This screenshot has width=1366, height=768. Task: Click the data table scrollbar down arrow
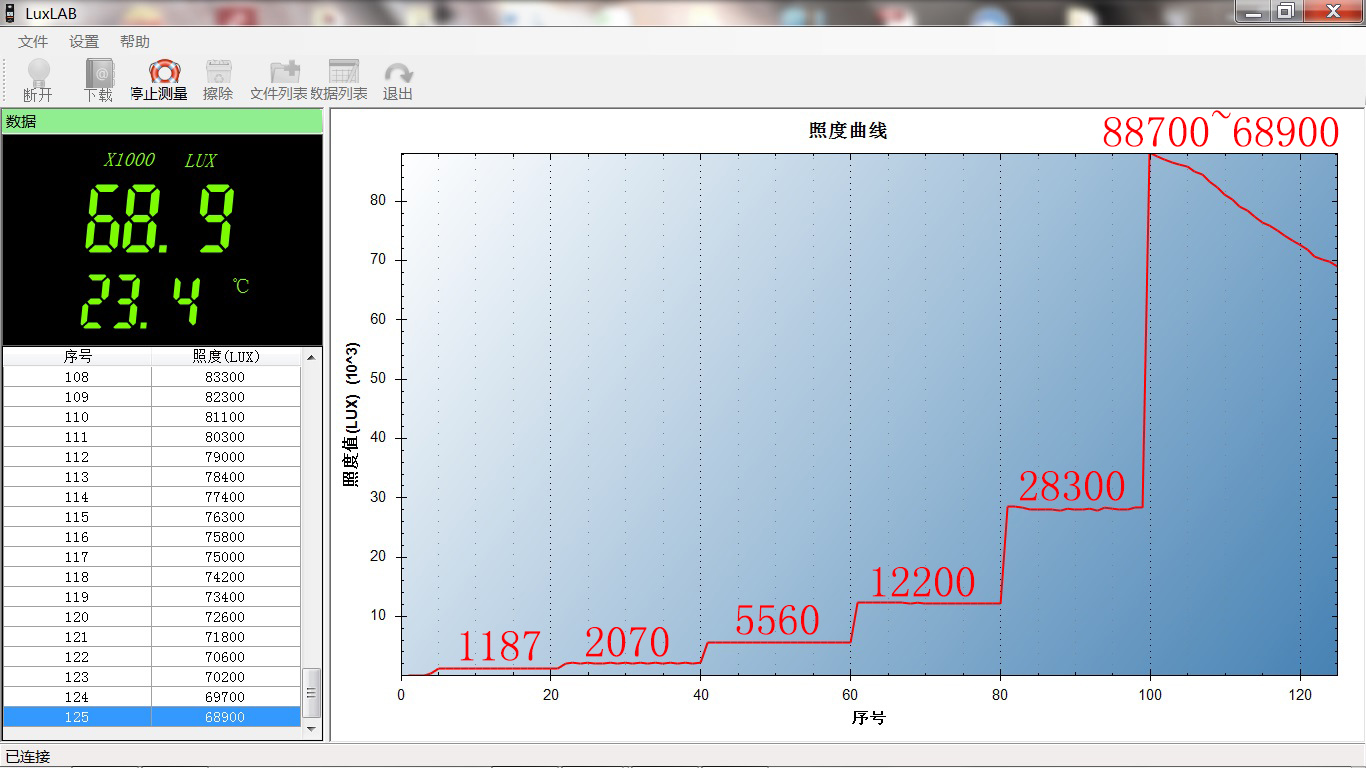(312, 729)
